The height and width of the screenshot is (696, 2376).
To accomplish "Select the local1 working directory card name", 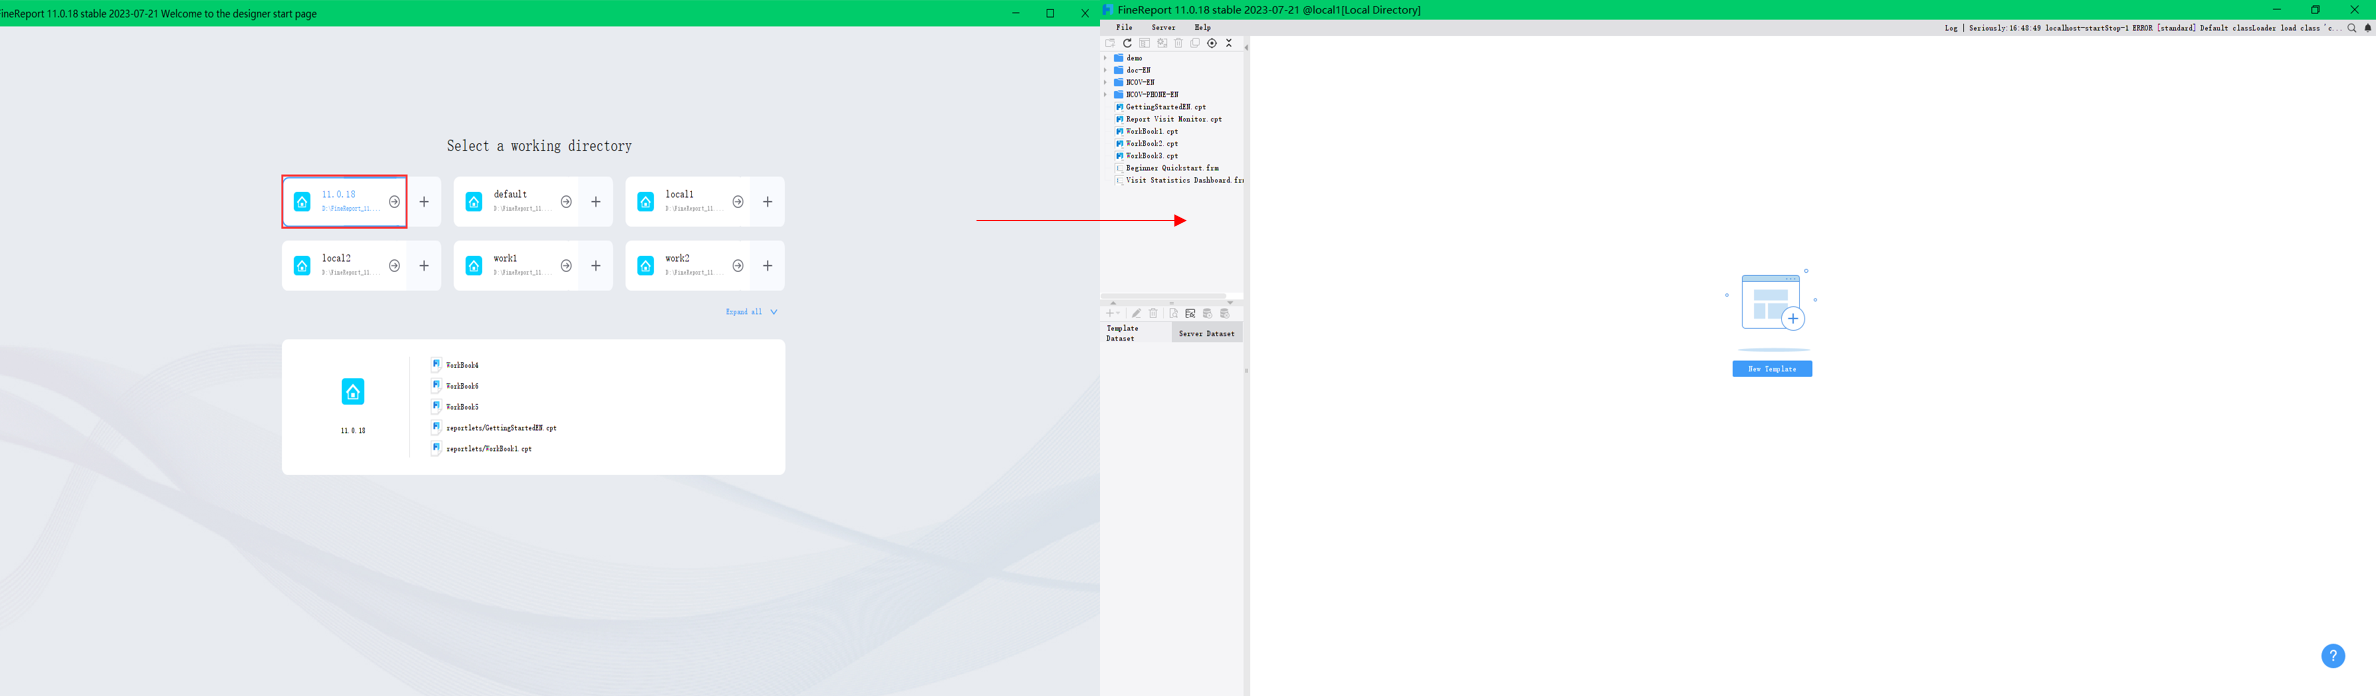I will [679, 195].
